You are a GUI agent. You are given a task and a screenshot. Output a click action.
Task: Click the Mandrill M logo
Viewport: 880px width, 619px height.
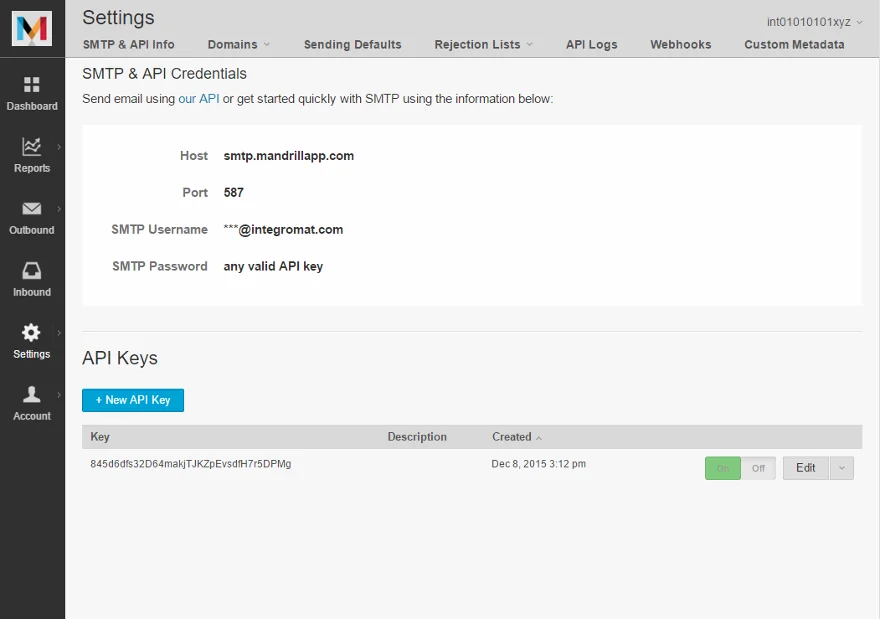(x=32, y=28)
